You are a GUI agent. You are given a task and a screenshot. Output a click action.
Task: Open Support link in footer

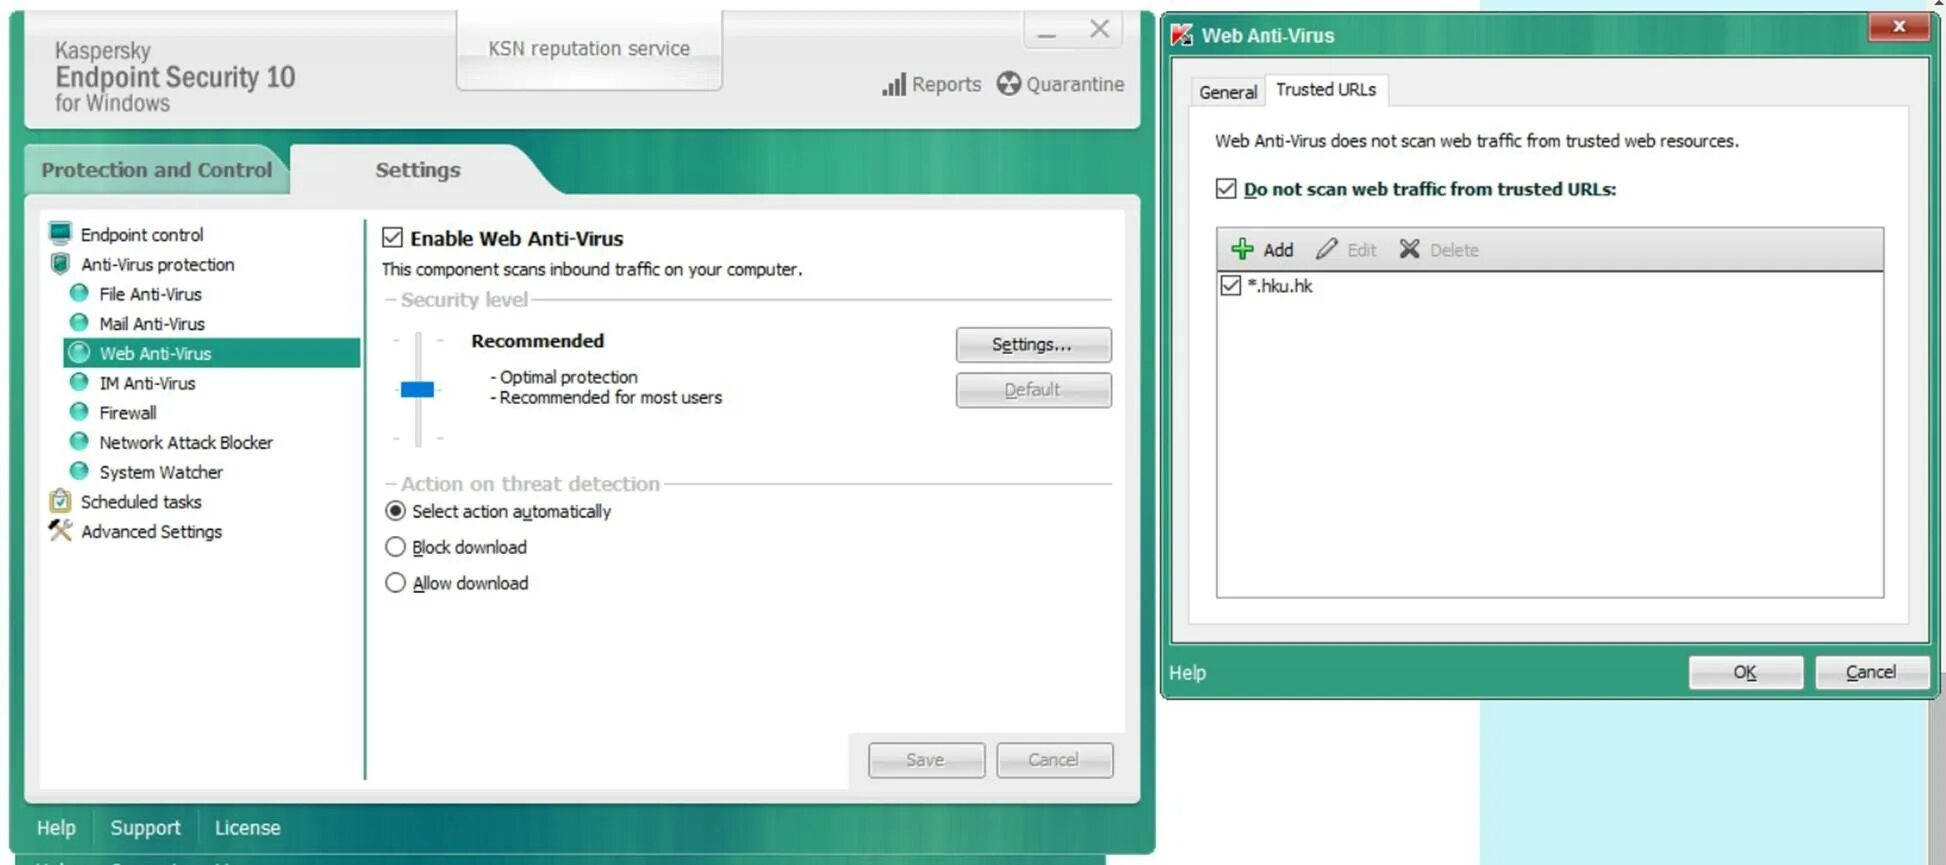click(x=145, y=828)
